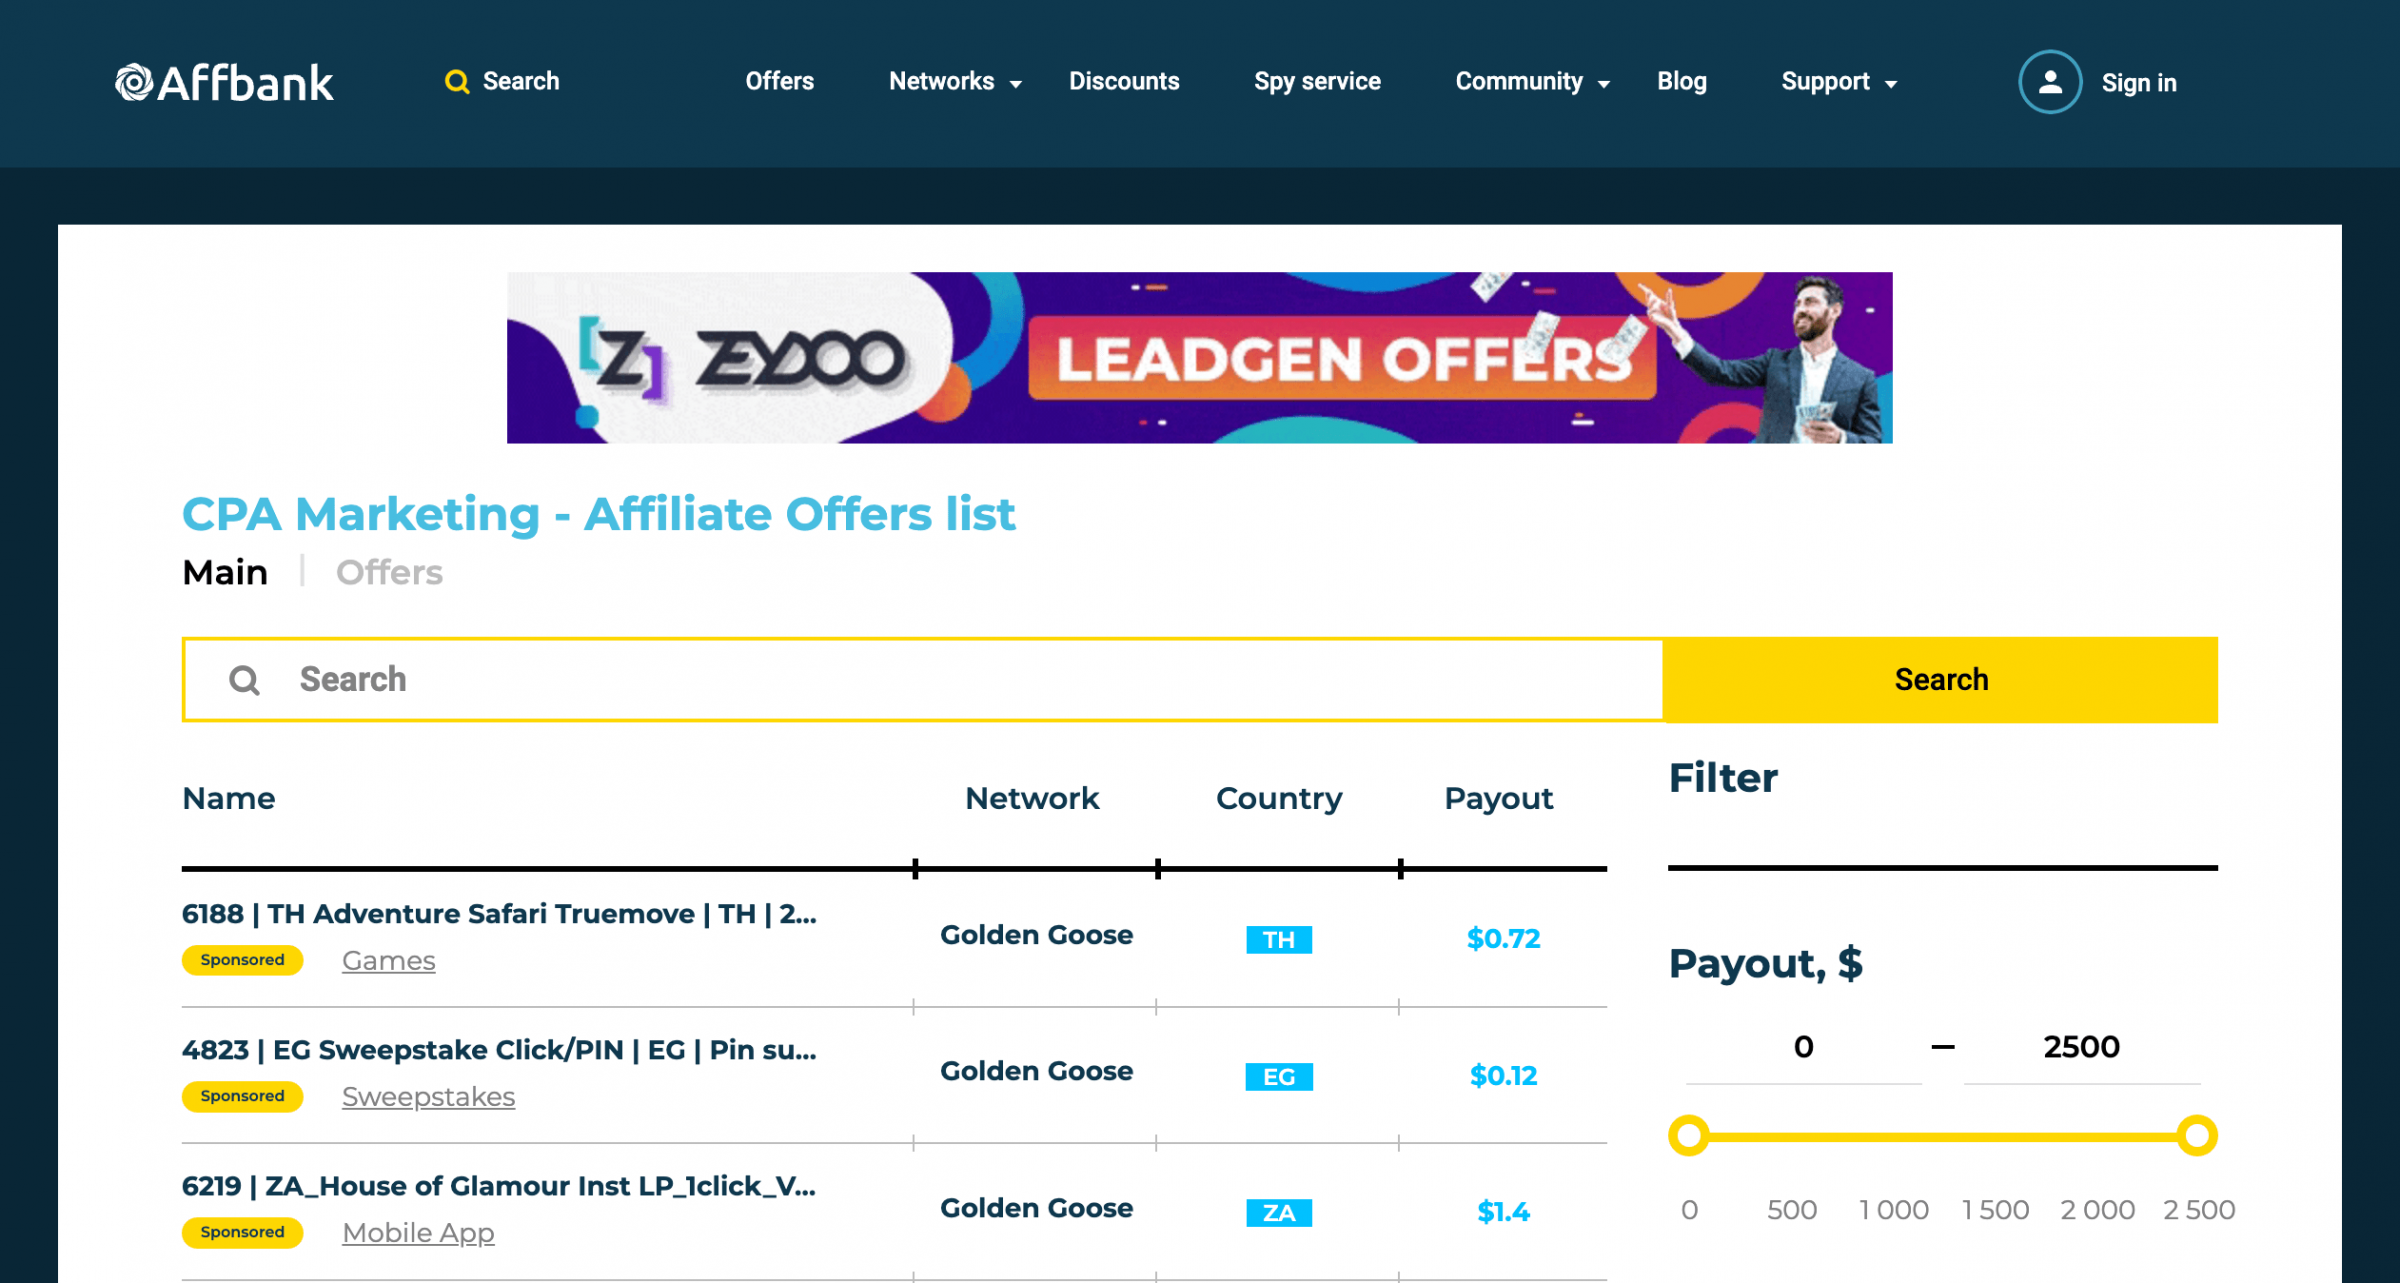Screen dimensions: 2400x1283
Task: Open offer 4823 EG Sweepstake Click/PIN
Action: 499,1050
